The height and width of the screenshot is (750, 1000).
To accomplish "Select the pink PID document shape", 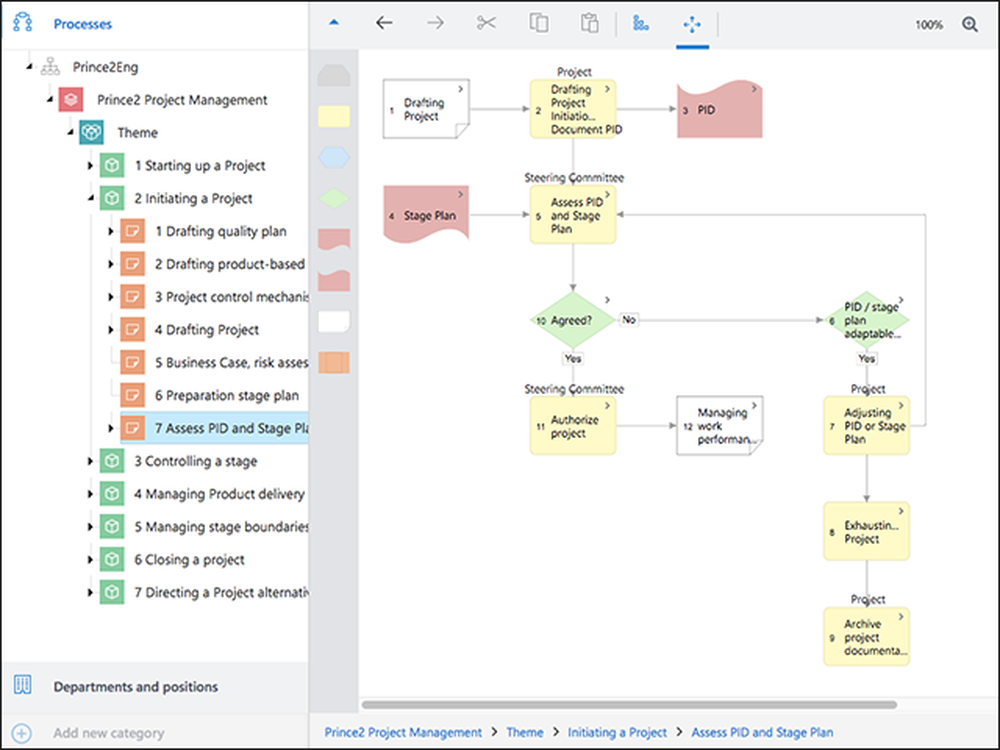I will pos(719,109).
